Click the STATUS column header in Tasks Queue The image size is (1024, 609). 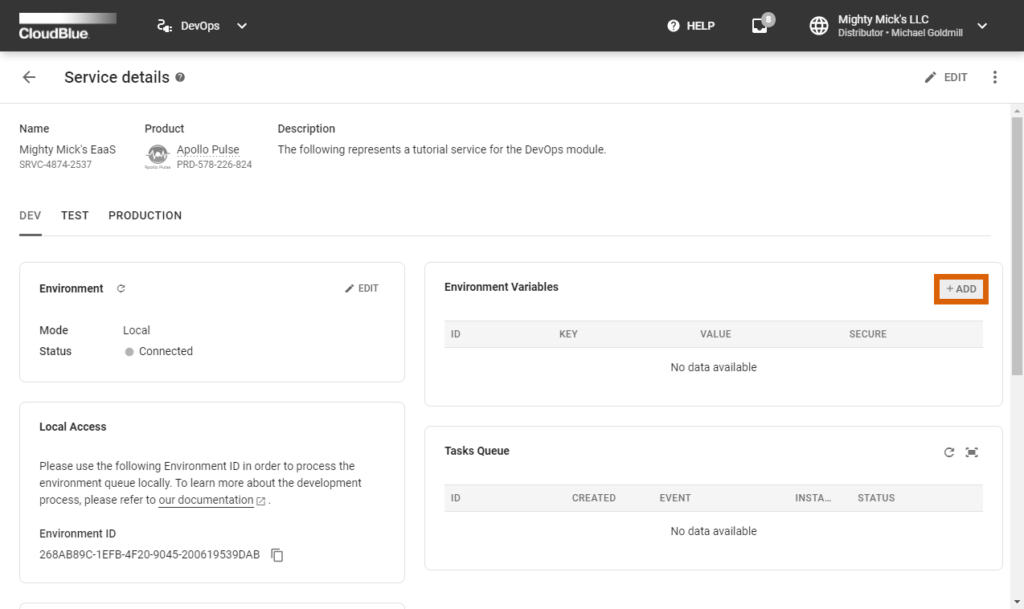tap(876, 498)
